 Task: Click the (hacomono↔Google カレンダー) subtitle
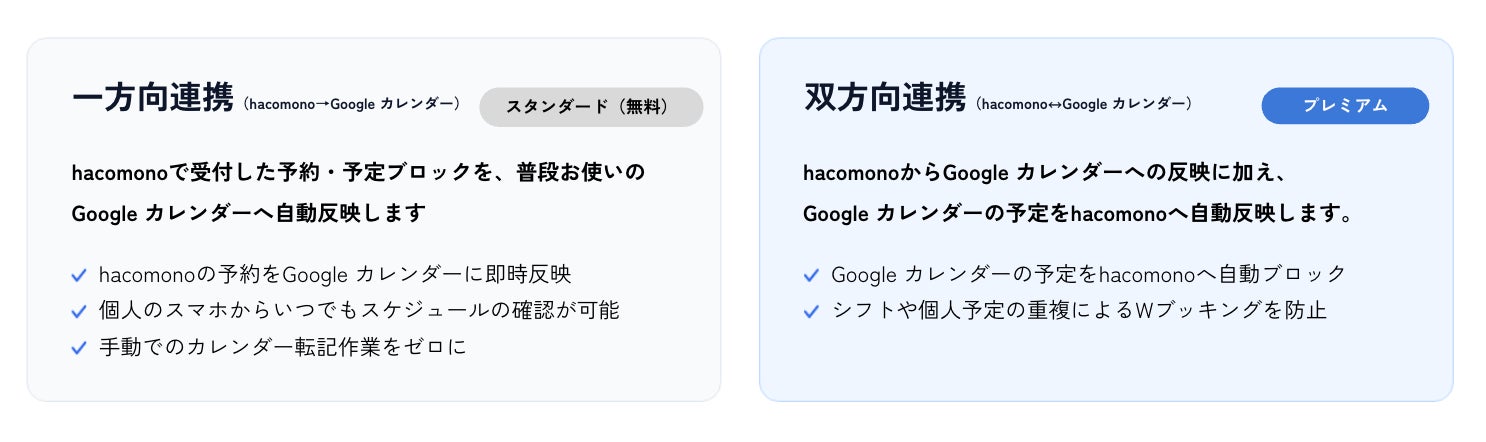1084,104
